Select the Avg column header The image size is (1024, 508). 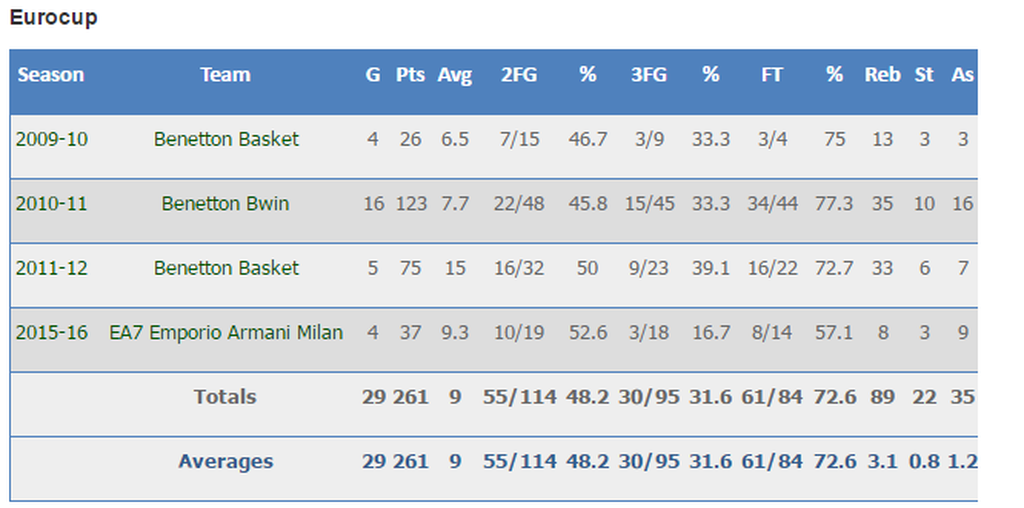(x=455, y=75)
